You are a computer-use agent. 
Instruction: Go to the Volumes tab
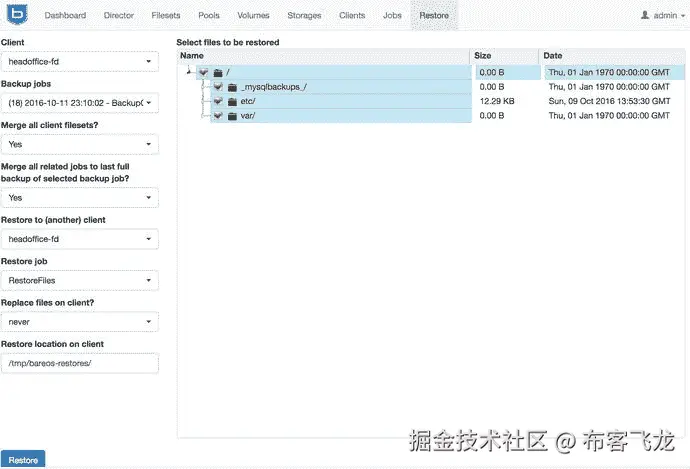point(253,15)
